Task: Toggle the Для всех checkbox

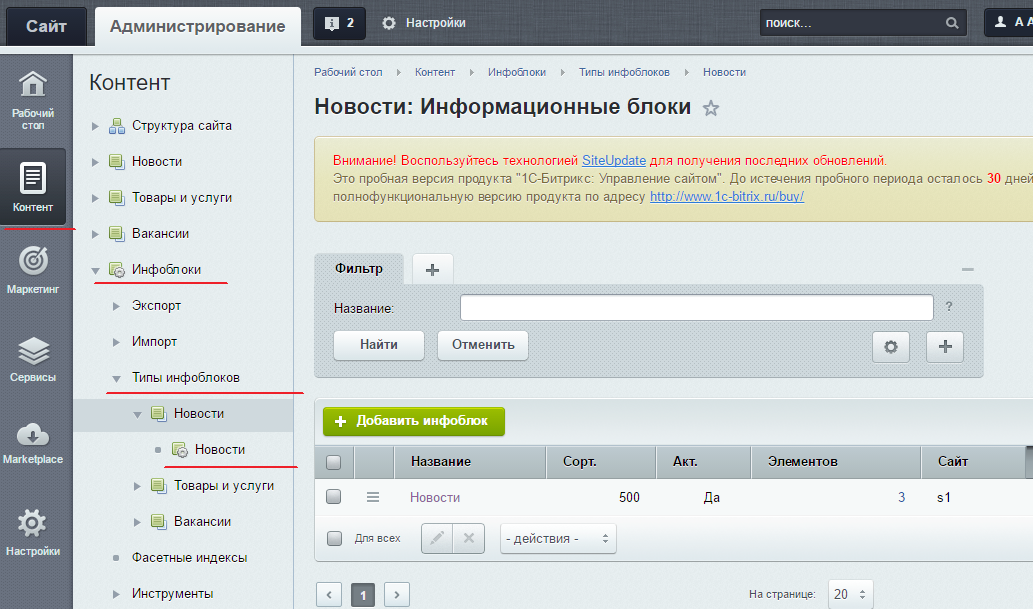Action: coord(335,538)
